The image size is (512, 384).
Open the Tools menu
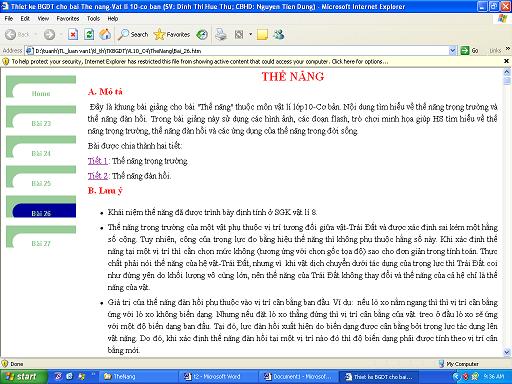pyautogui.click(x=93, y=19)
